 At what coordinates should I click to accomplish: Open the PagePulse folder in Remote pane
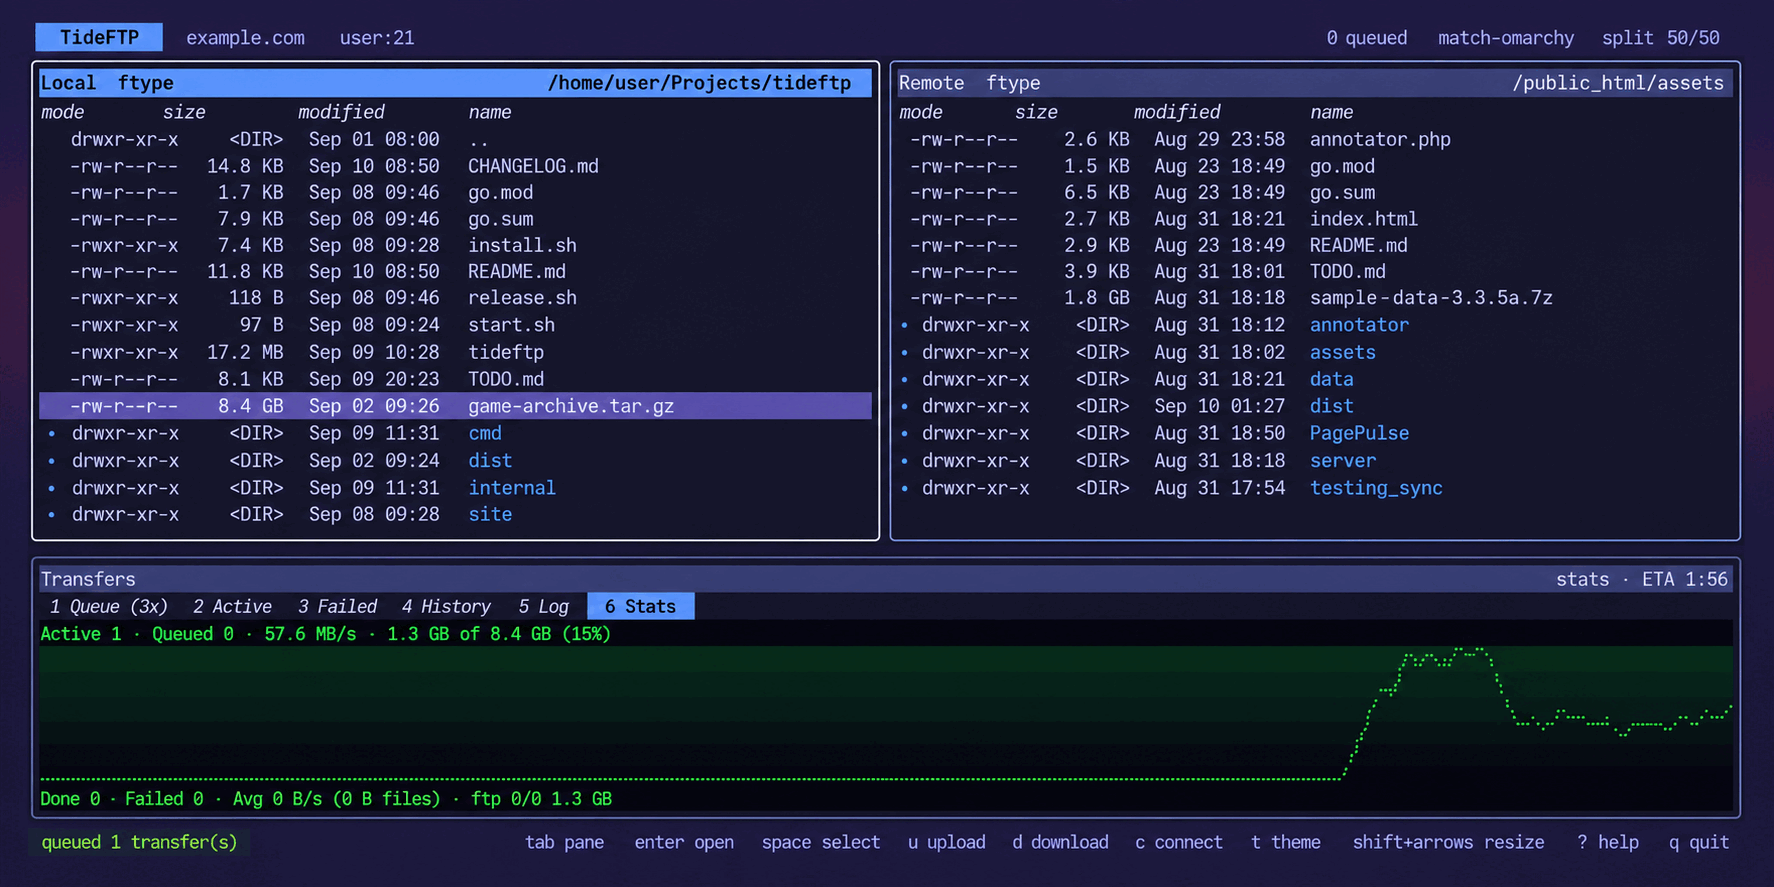pos(1315,433)
